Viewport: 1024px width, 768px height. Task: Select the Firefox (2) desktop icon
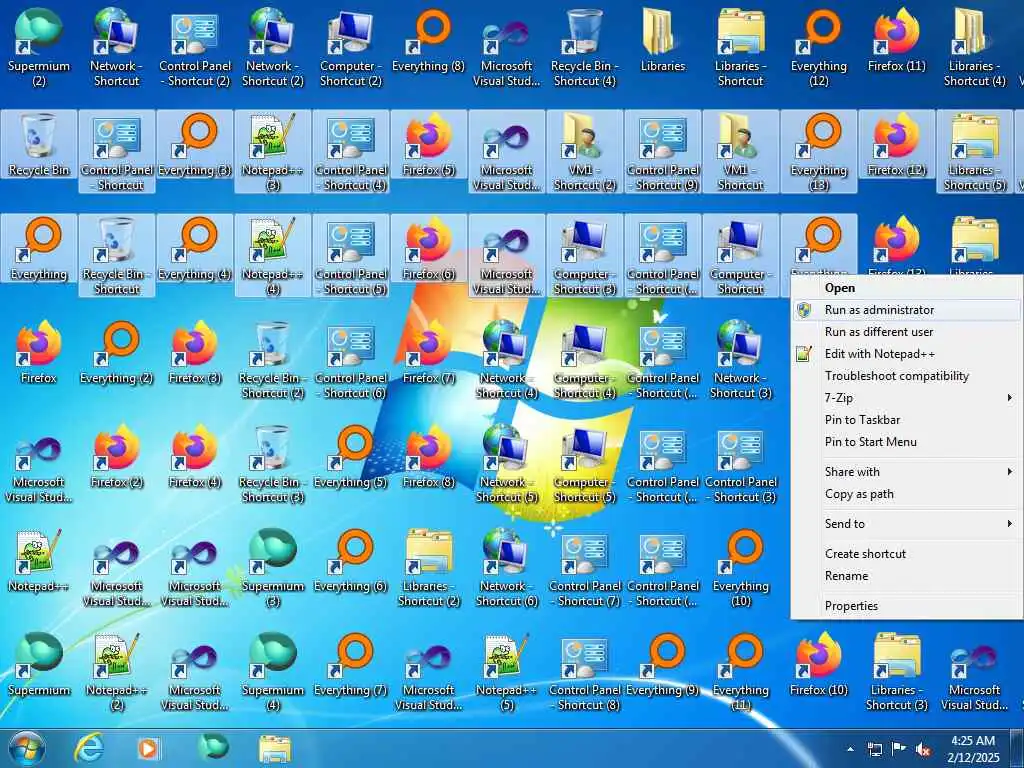tap(117, 457)
